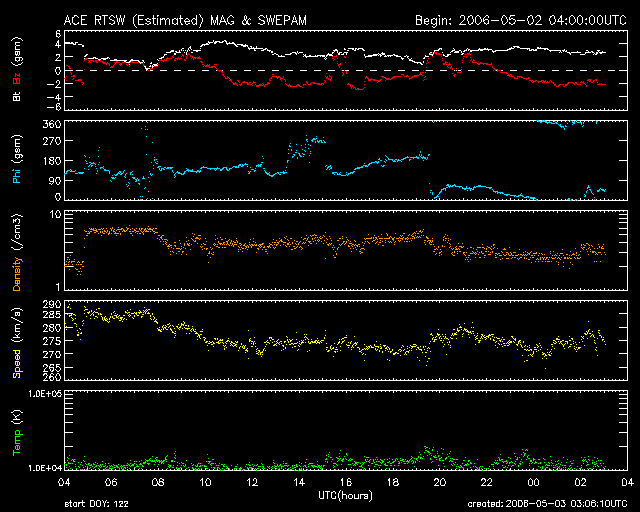Click the 'Density (/cm3)' axis label

pos(17,252)
